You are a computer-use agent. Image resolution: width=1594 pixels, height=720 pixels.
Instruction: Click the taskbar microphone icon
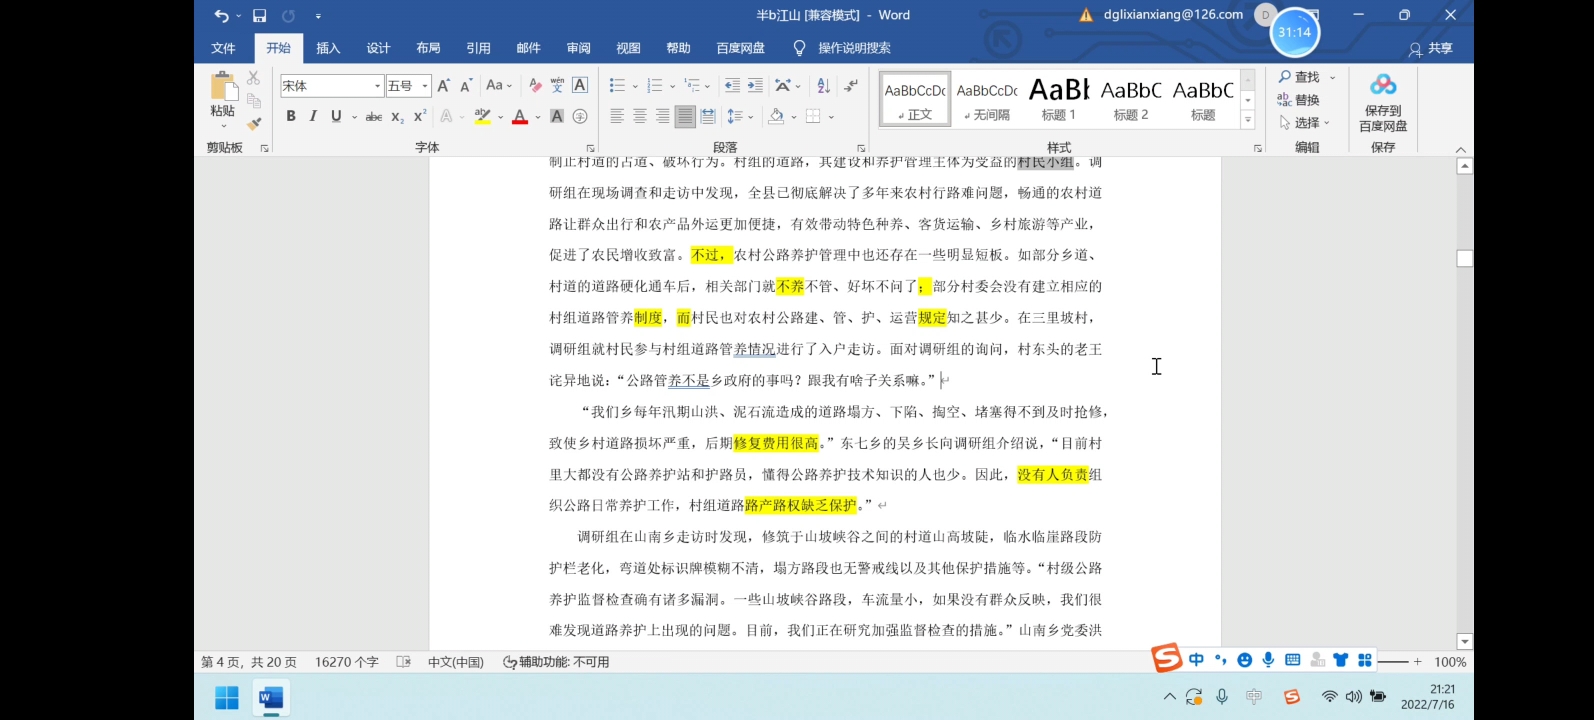coord(1222,697)
